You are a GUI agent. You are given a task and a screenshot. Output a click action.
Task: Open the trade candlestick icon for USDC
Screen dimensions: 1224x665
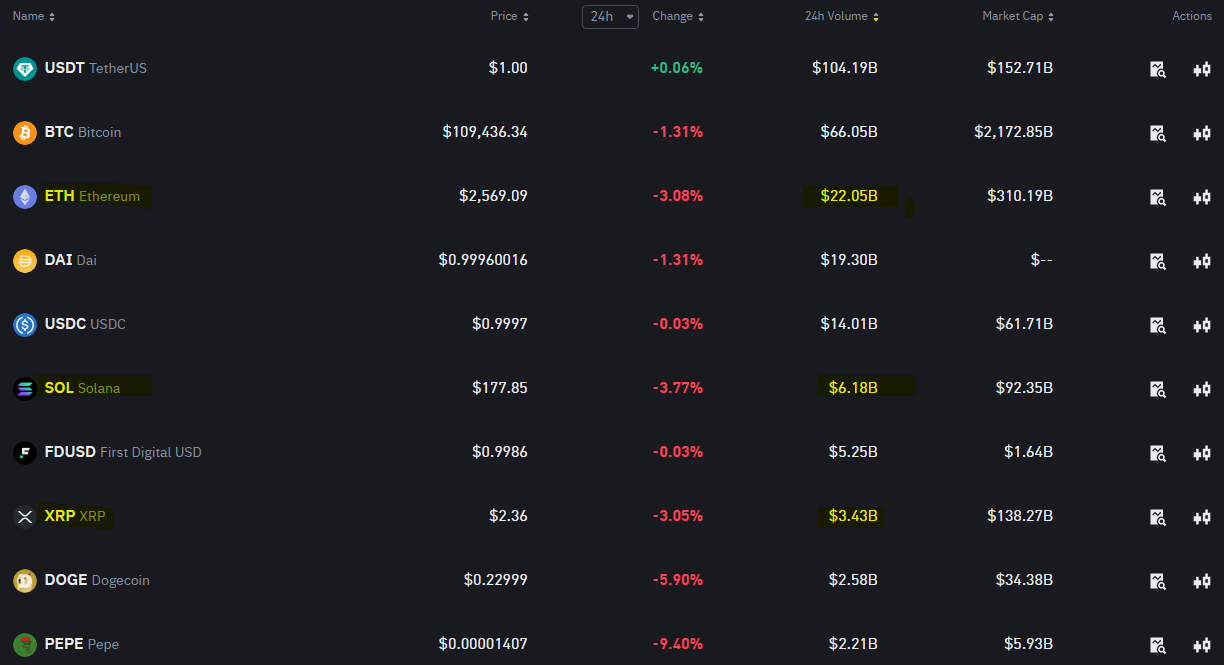click(1202, 325)
